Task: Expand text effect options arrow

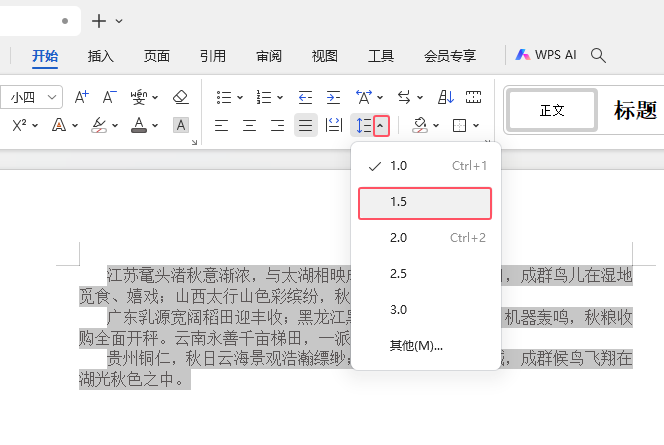Action: [75, 126]
